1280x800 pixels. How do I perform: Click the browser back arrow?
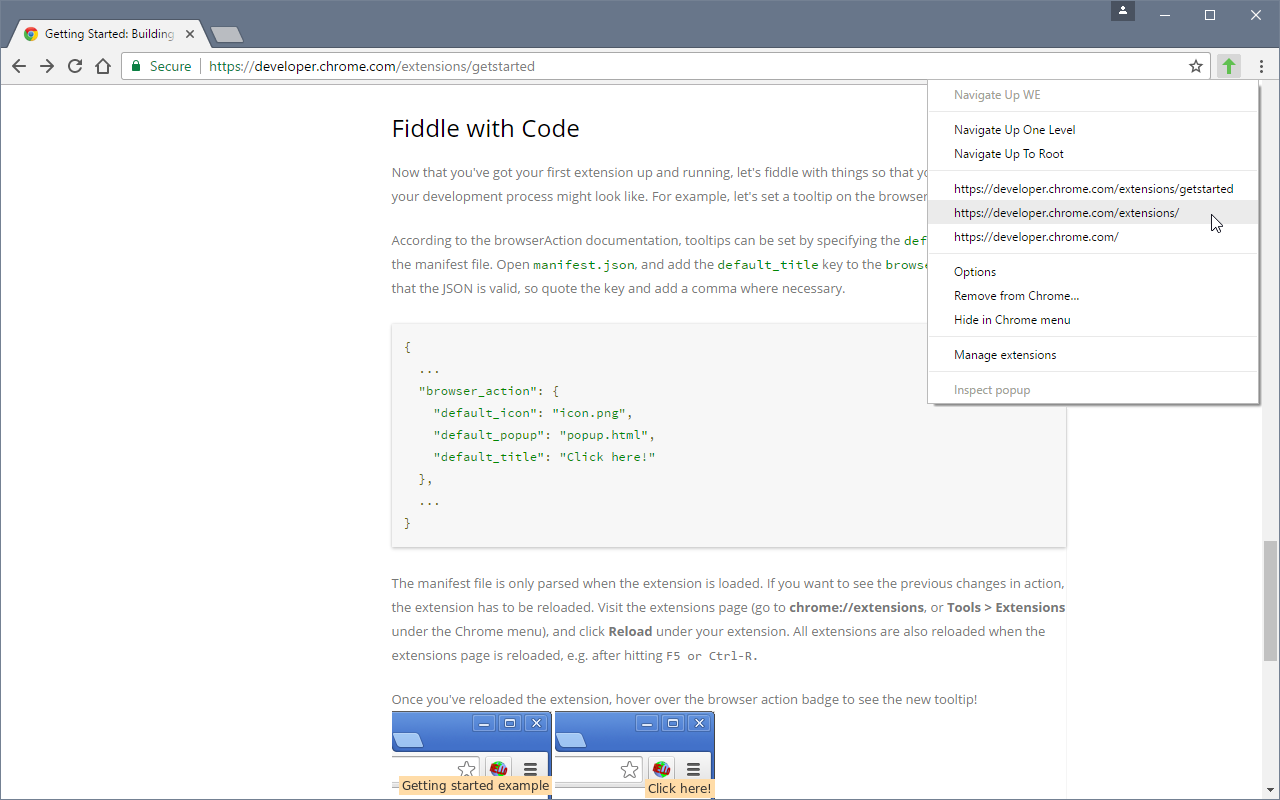pyautogui.click(x=19, y=66)
